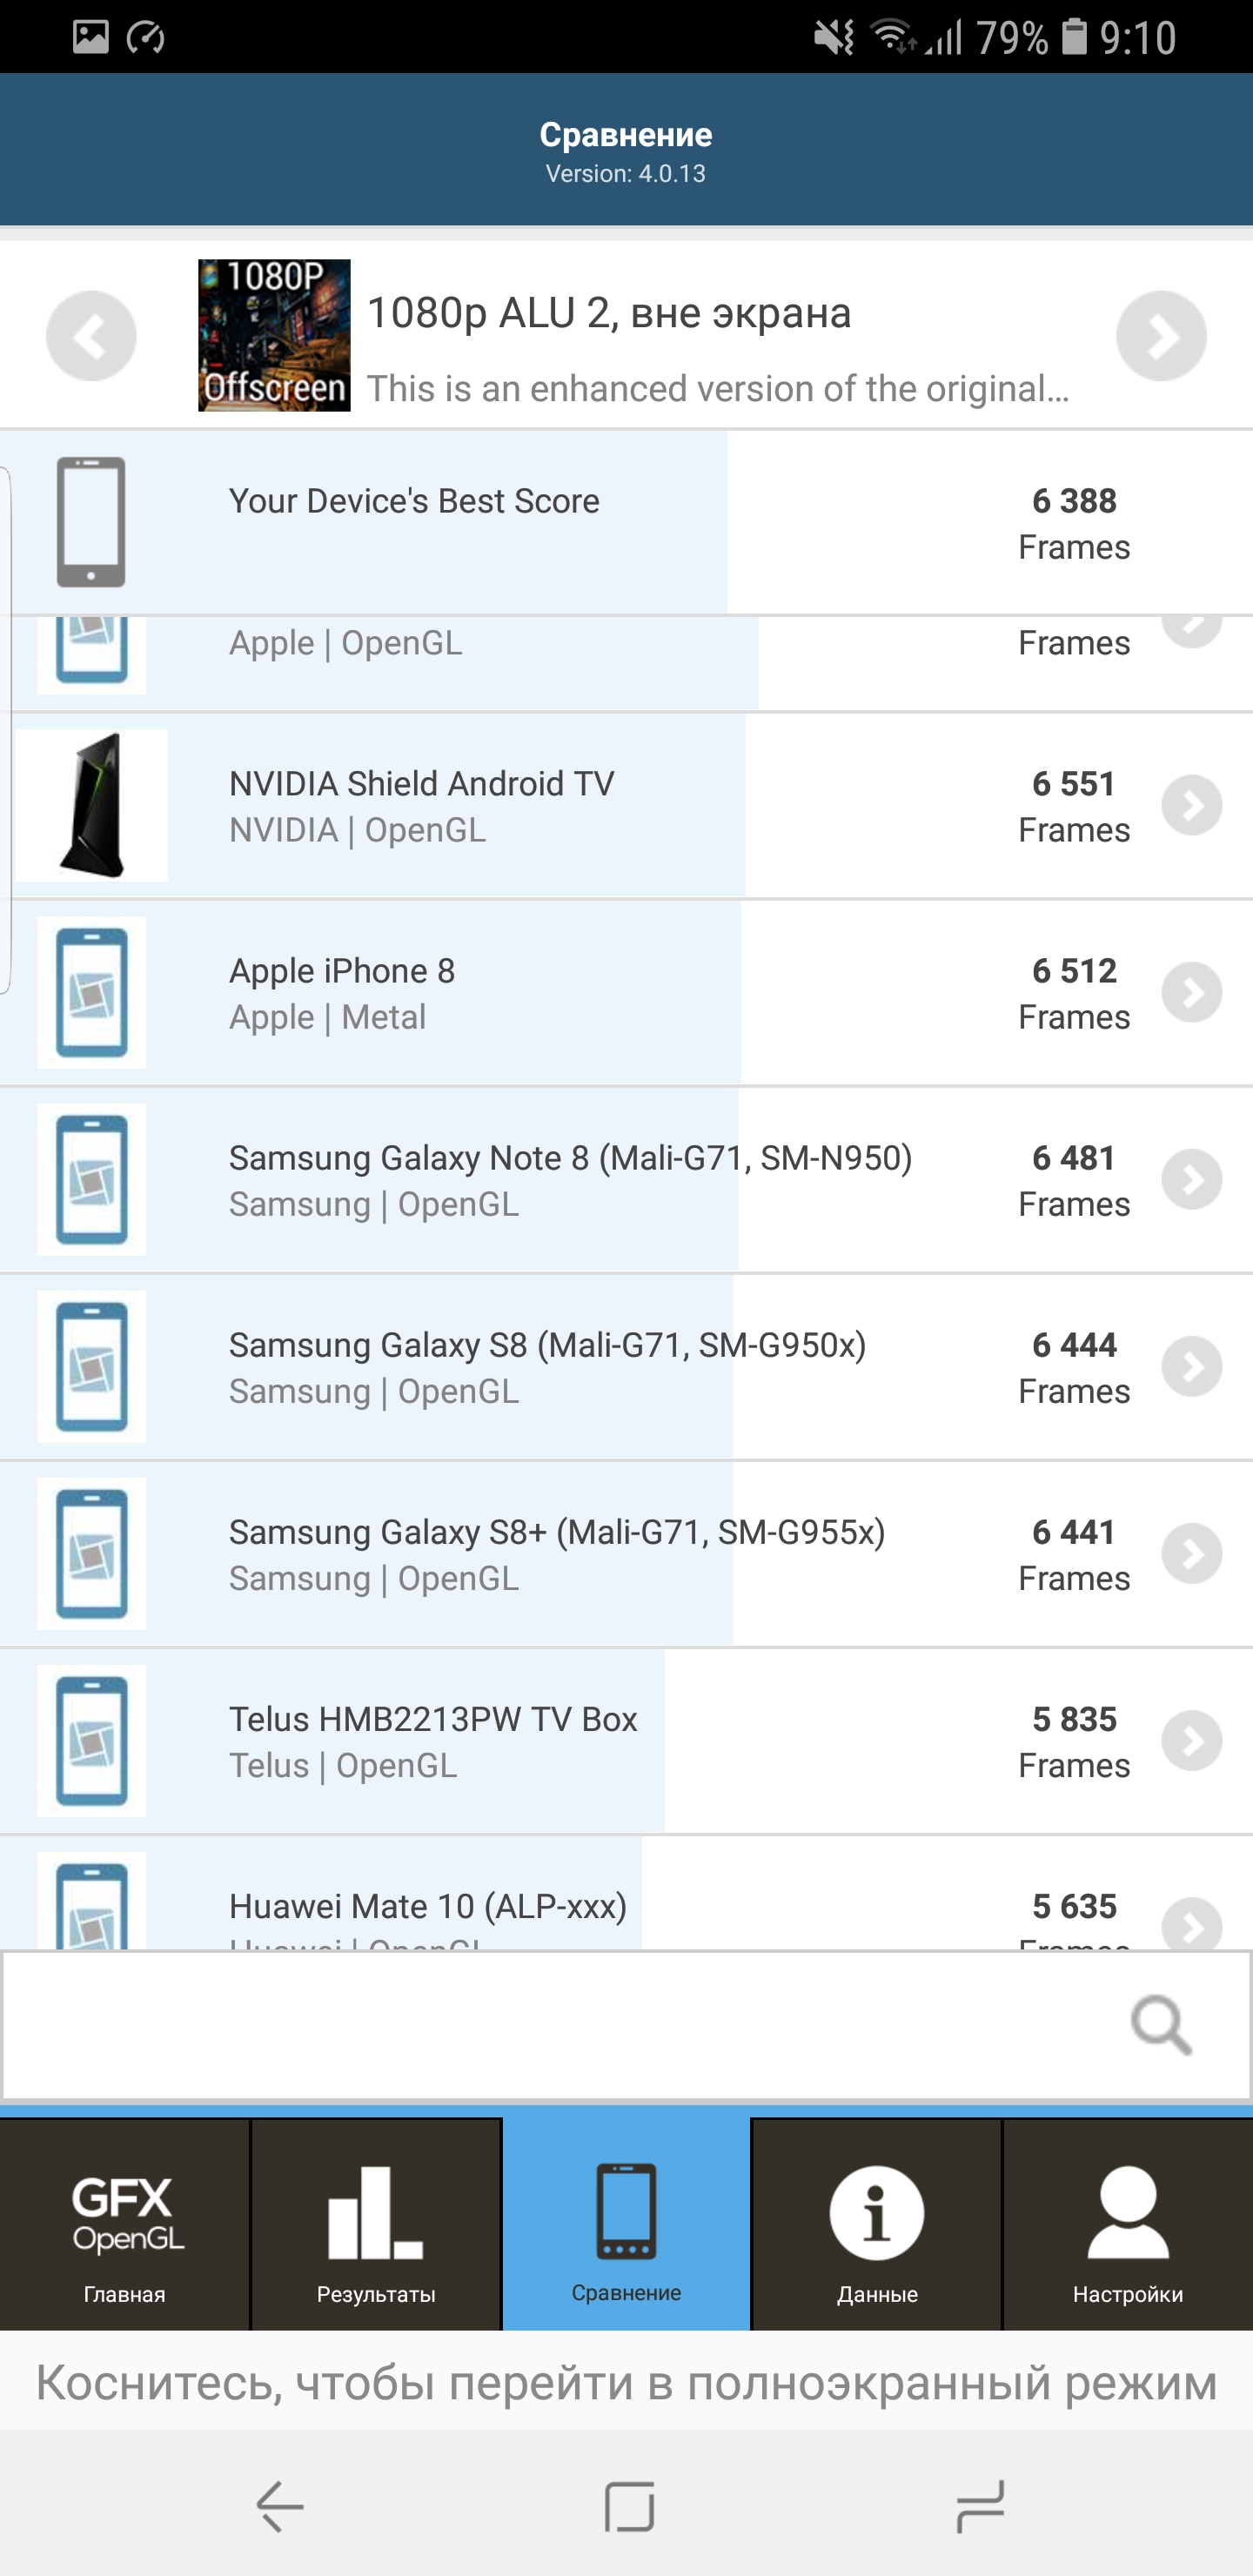Expand NVIDIA Shield Android TV details chevron

1191,805
